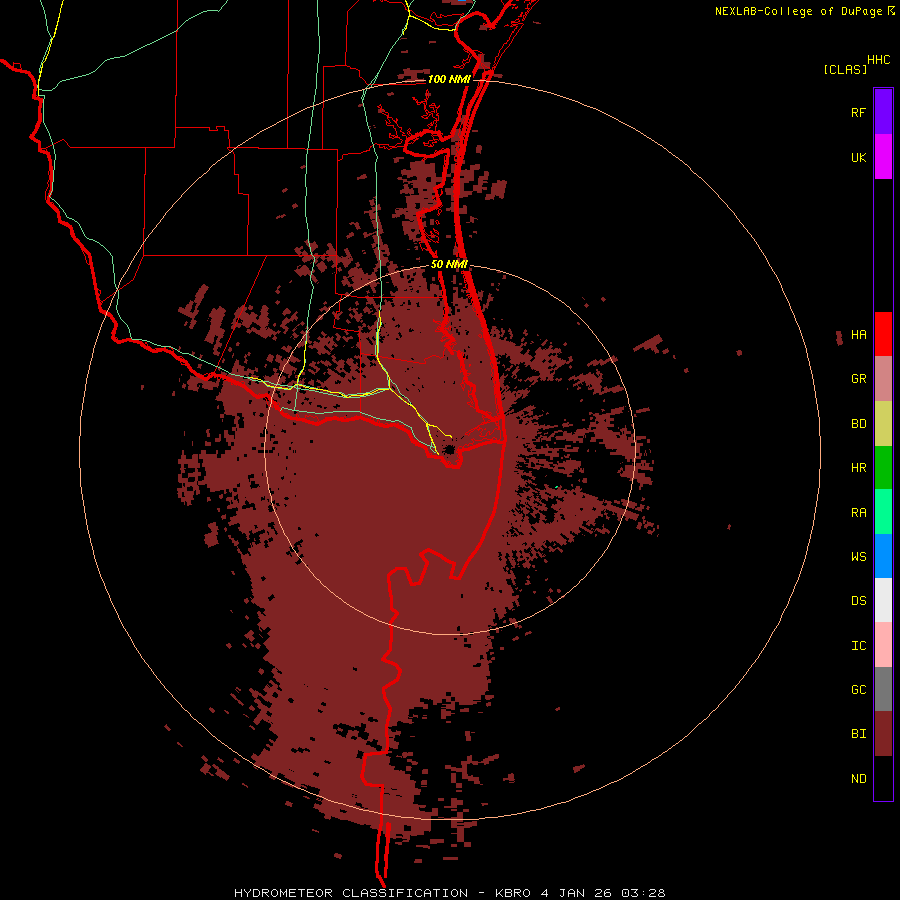
Task: Click the BI legend label
Action: 859,734
